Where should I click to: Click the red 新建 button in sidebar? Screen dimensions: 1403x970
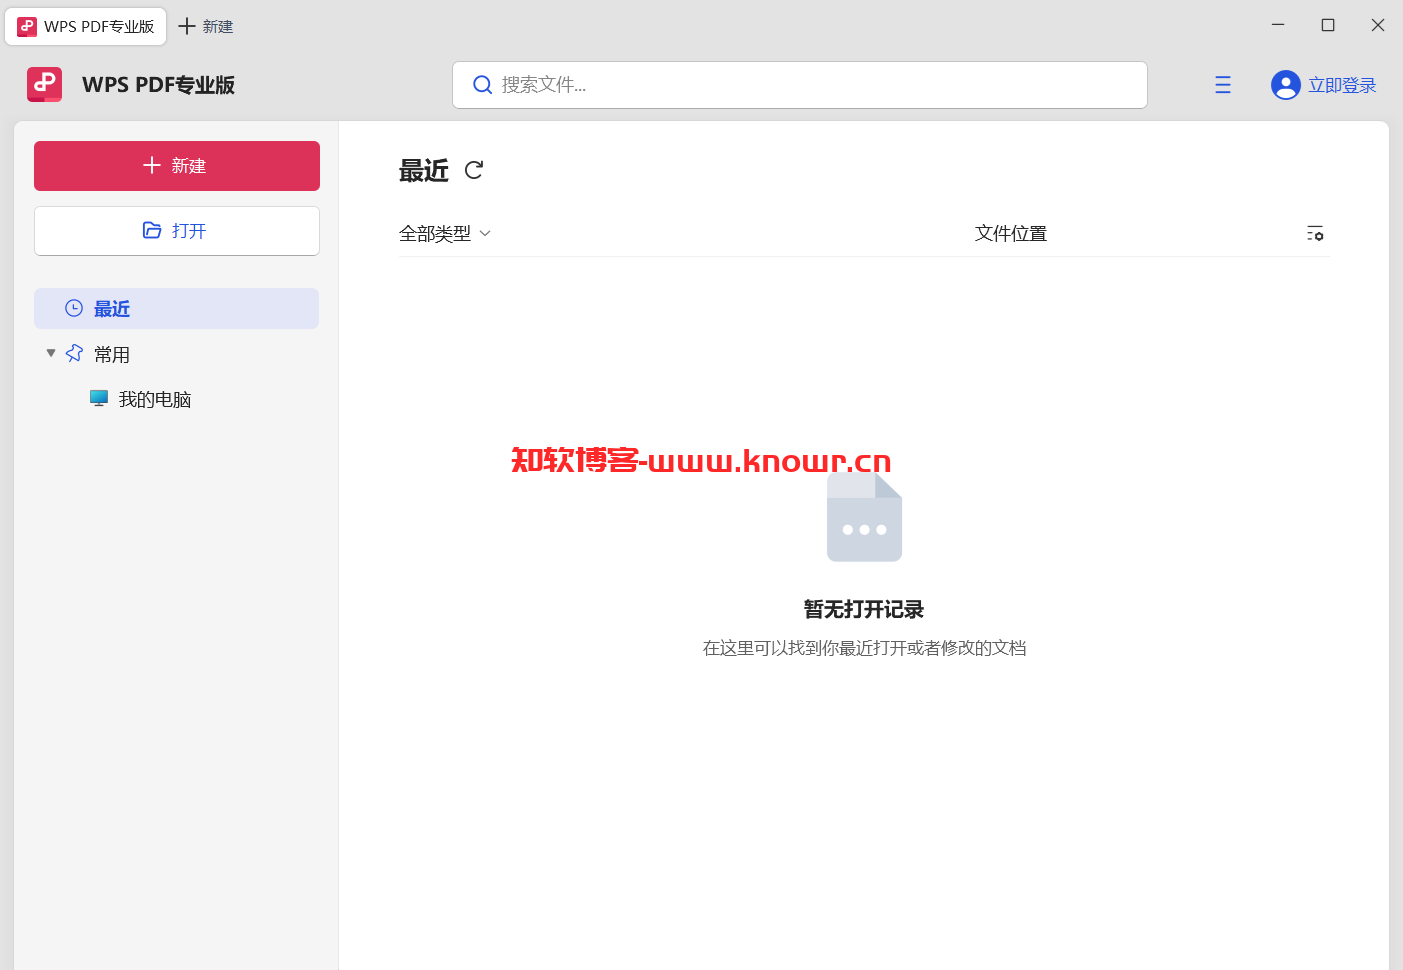(177, 166)
